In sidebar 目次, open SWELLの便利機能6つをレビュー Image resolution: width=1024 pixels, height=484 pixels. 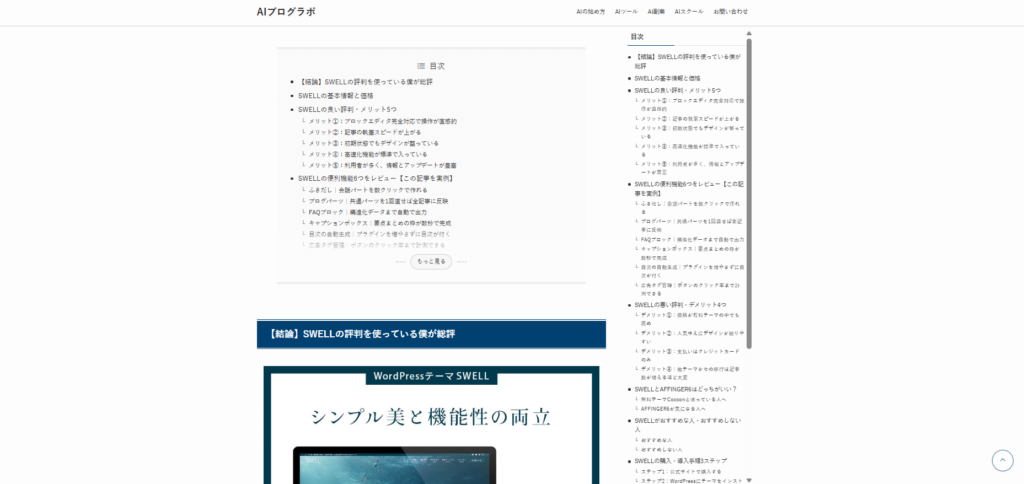(x=689, y=189)
